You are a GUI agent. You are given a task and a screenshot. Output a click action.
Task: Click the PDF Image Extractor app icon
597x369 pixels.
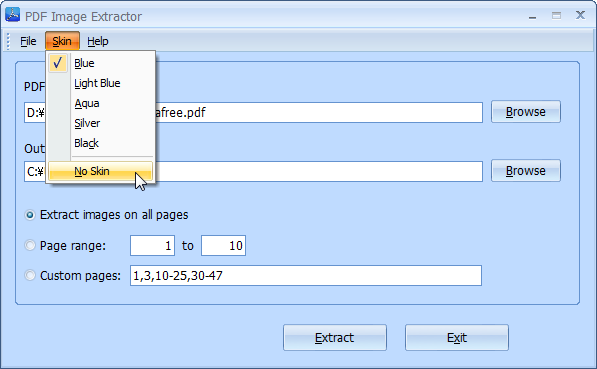coord(13,15)
